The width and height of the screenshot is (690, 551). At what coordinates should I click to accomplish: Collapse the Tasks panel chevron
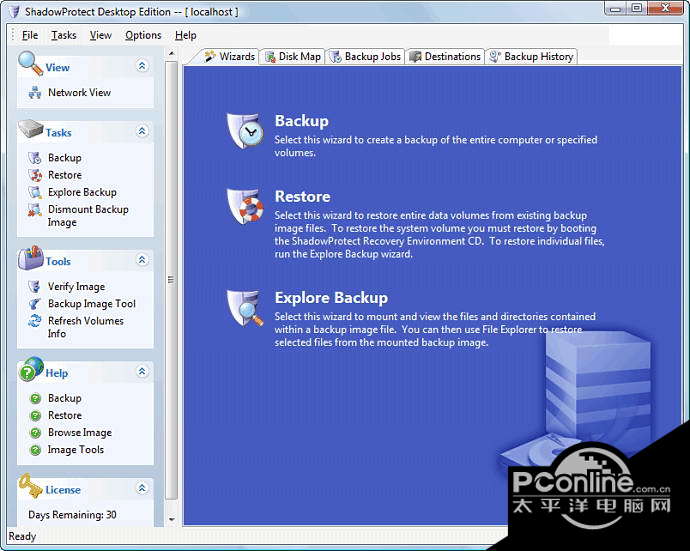[x=142, y=131]
